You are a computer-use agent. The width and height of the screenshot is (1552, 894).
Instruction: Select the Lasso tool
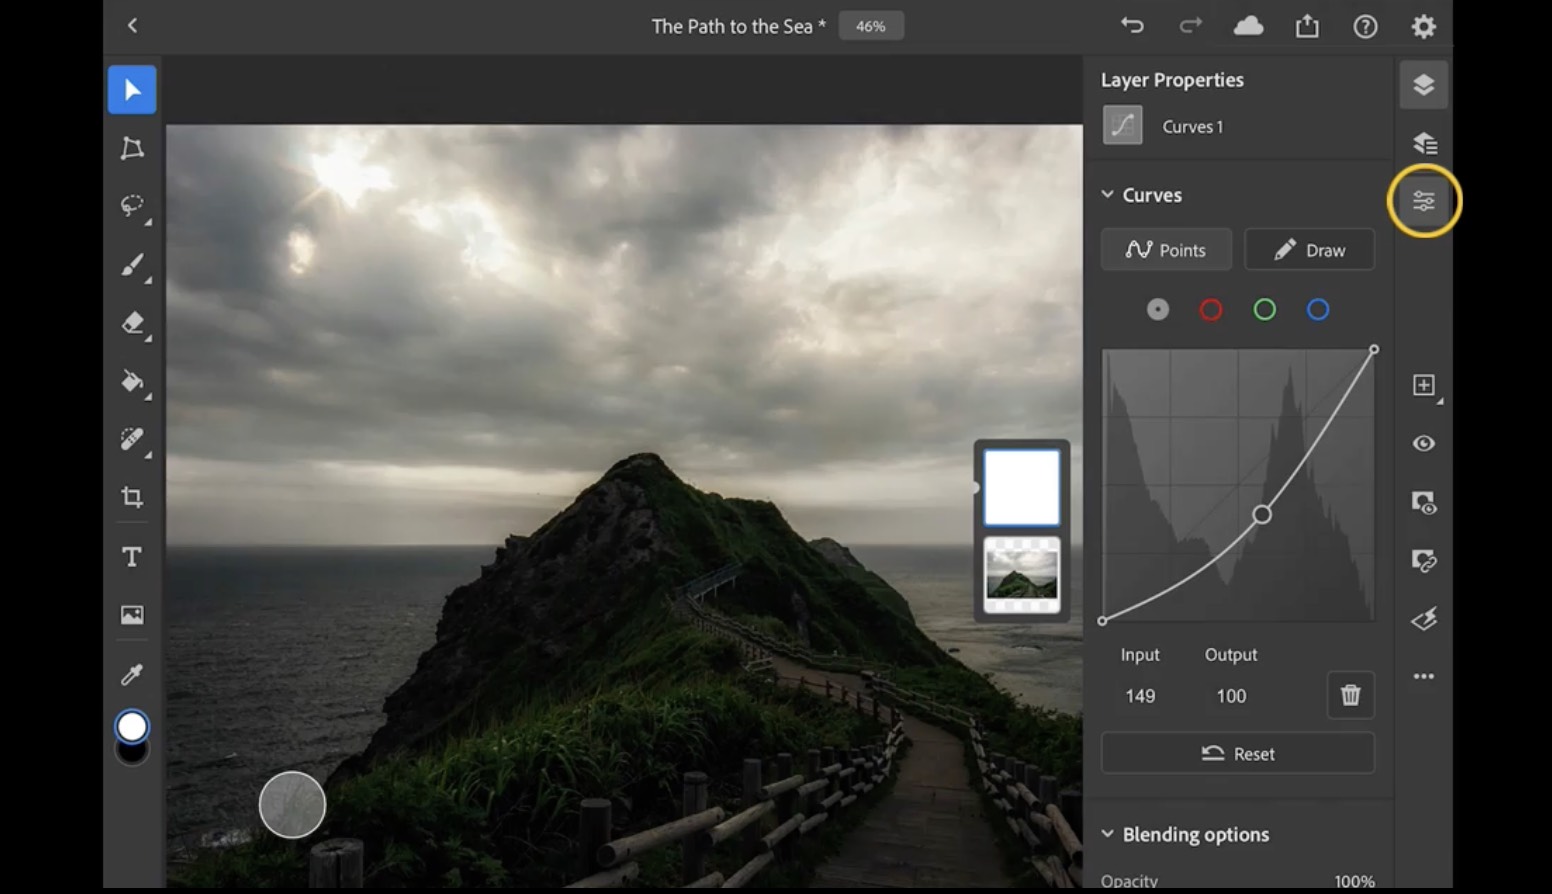[132, 206]
